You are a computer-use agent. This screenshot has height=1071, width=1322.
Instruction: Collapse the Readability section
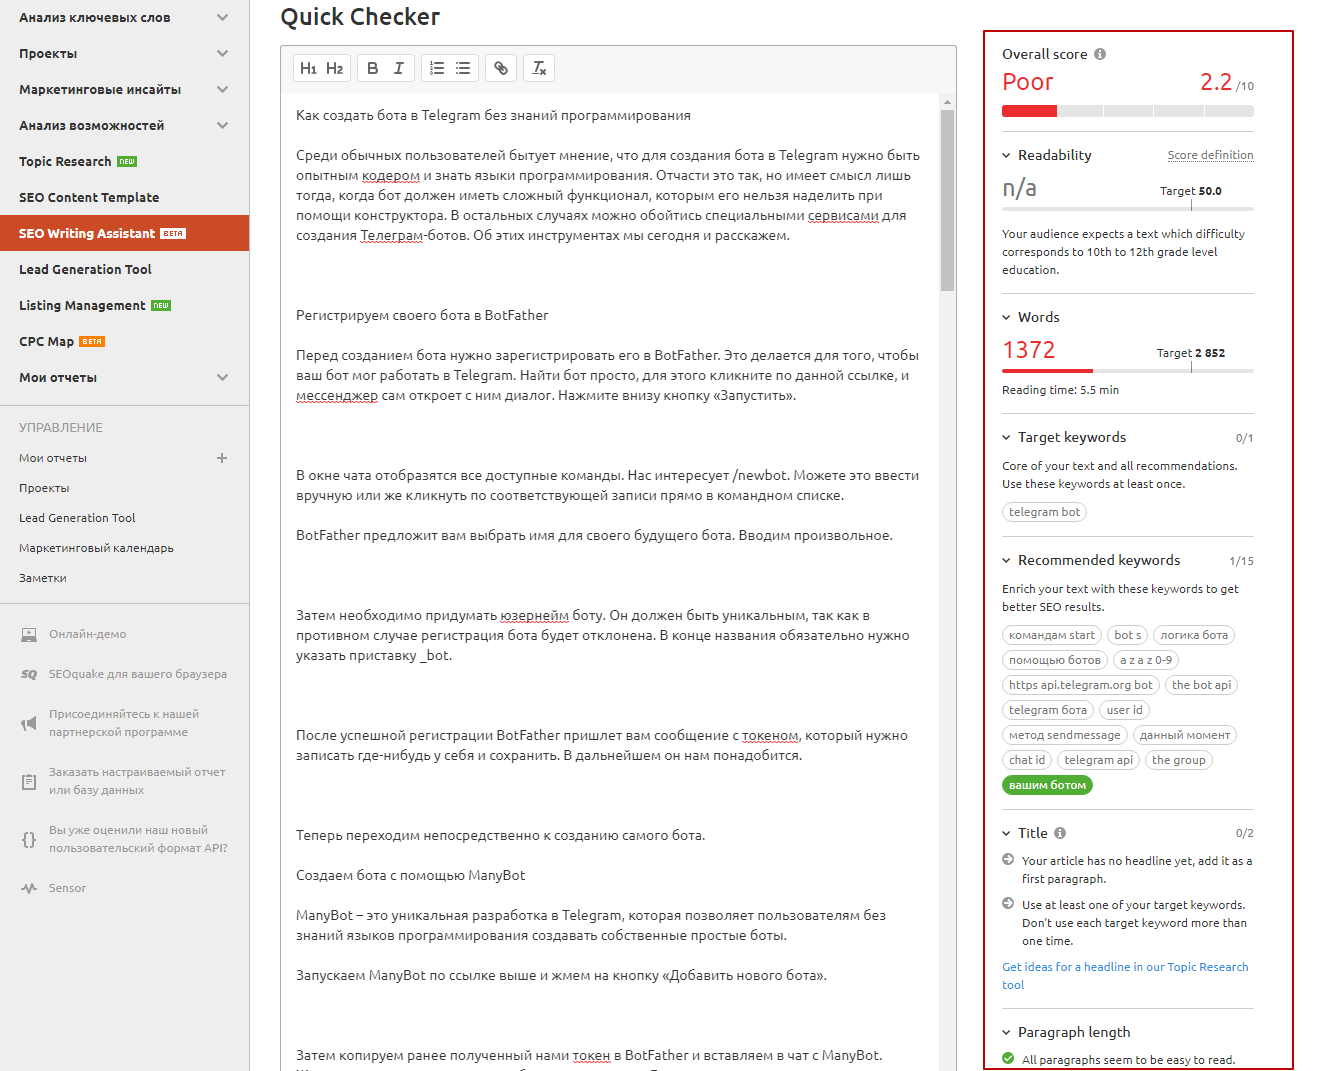pos(1007,155)
